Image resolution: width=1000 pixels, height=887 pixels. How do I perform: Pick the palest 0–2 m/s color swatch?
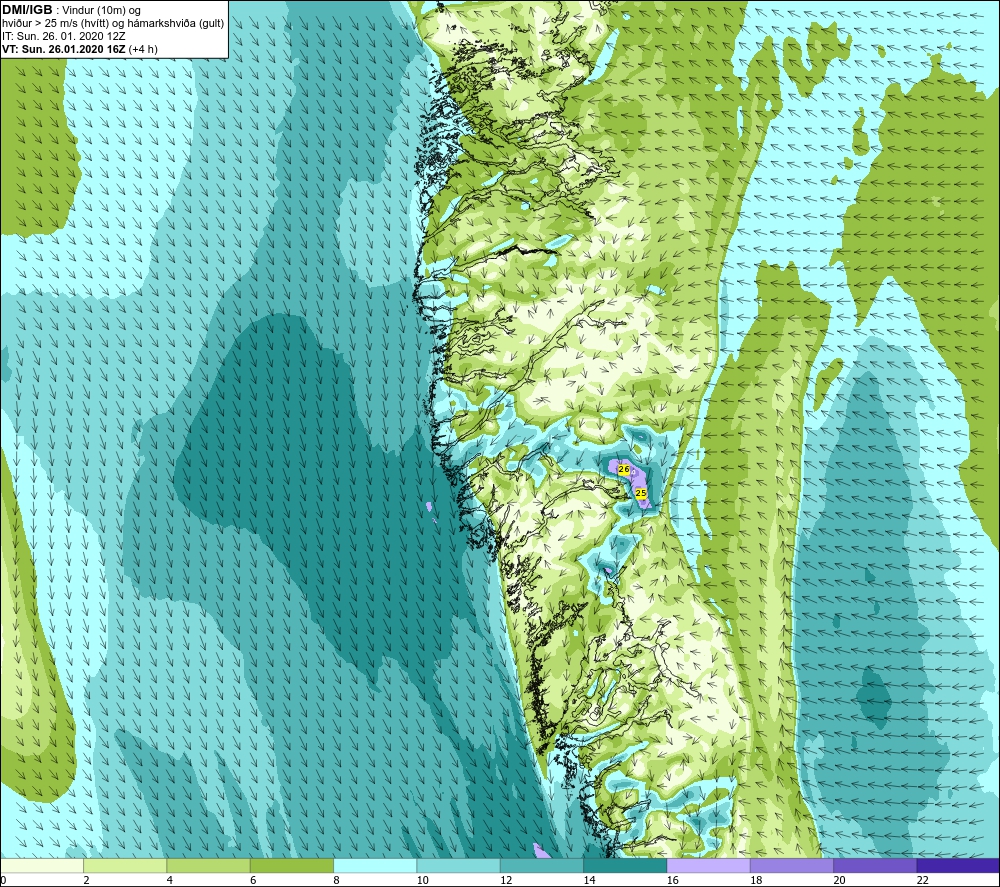point(41,865)
